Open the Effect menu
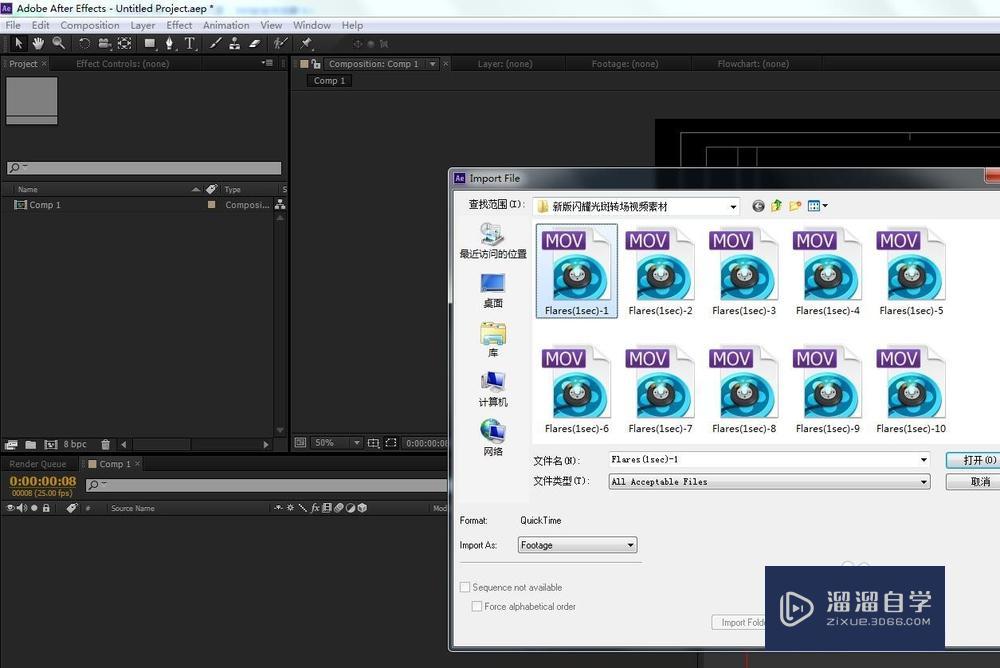The width and height of the screenshot is (1000, 668). click(179, 25)
